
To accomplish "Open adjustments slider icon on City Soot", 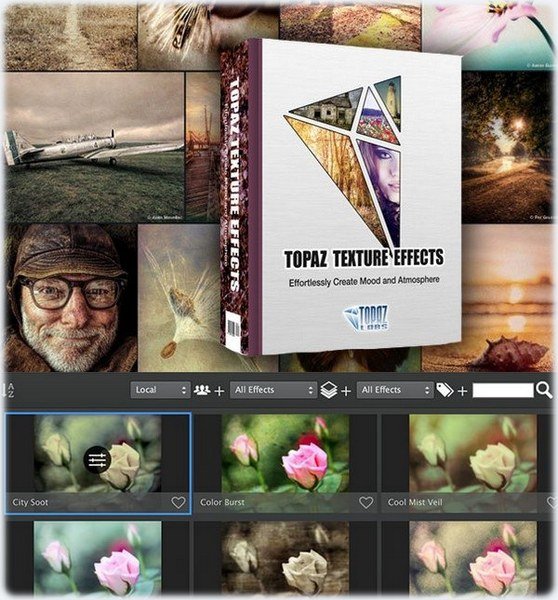I will [x=97, y=460].
